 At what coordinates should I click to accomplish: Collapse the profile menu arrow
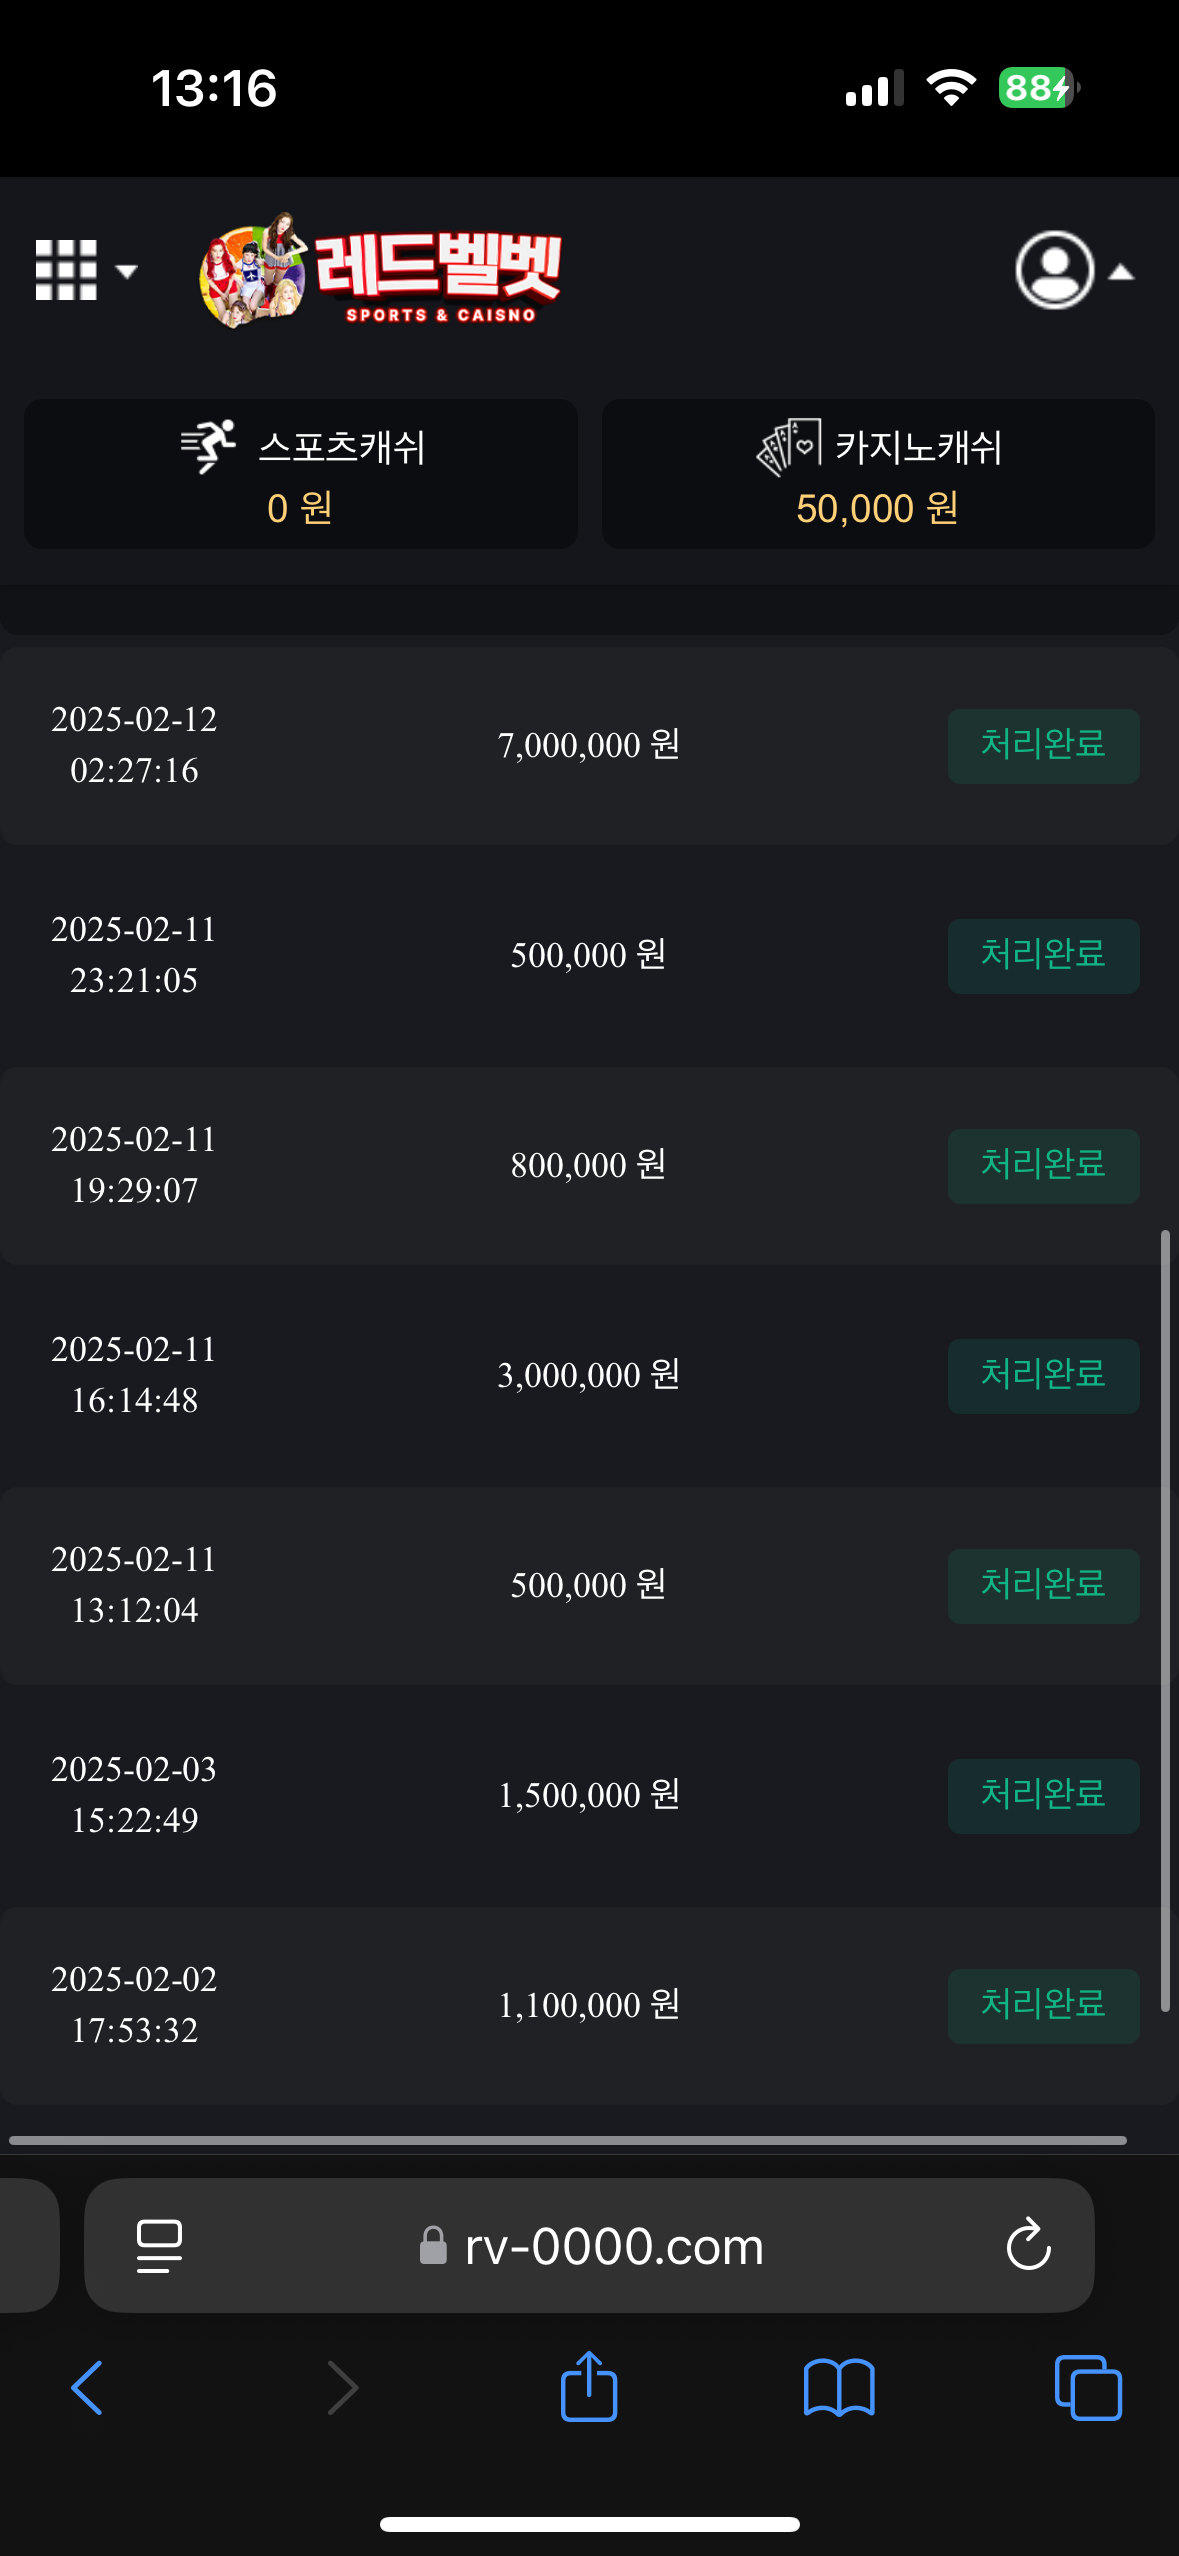coord(1121,272)
